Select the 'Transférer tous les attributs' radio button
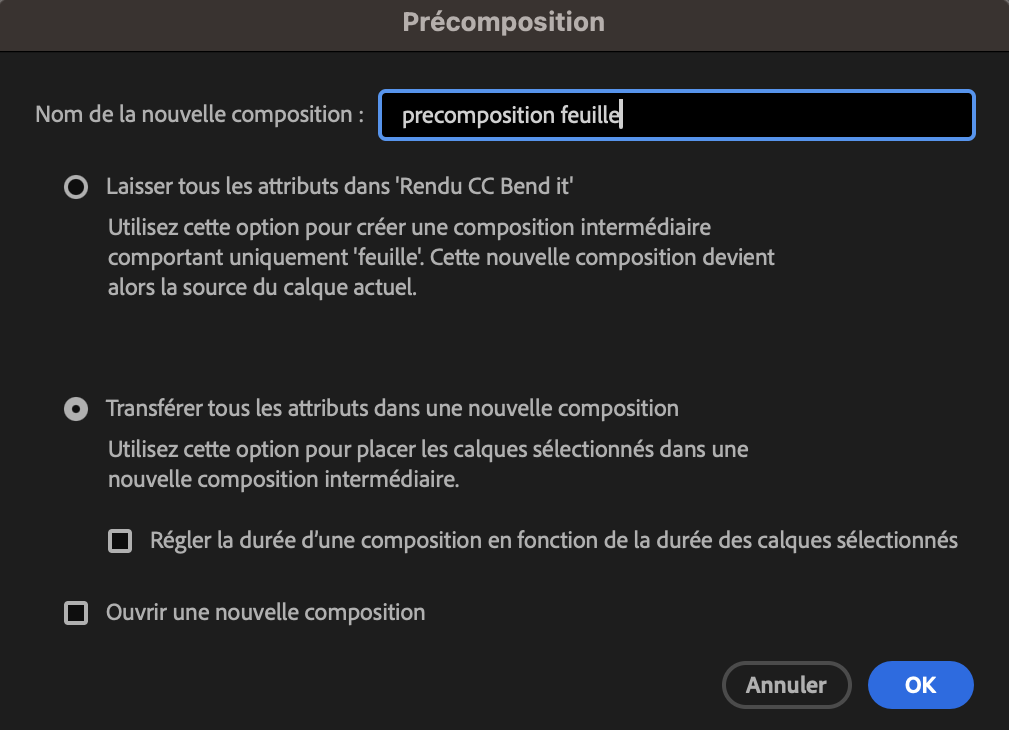Viewport: 1009px width, 730px height. (x=75, y=409)
